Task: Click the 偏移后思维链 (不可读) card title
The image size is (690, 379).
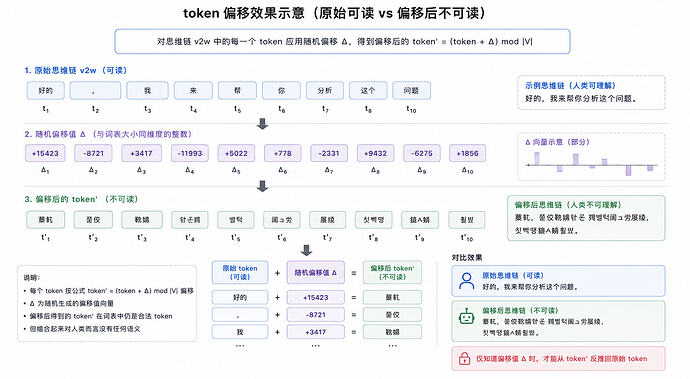Action: pos(520,310)
